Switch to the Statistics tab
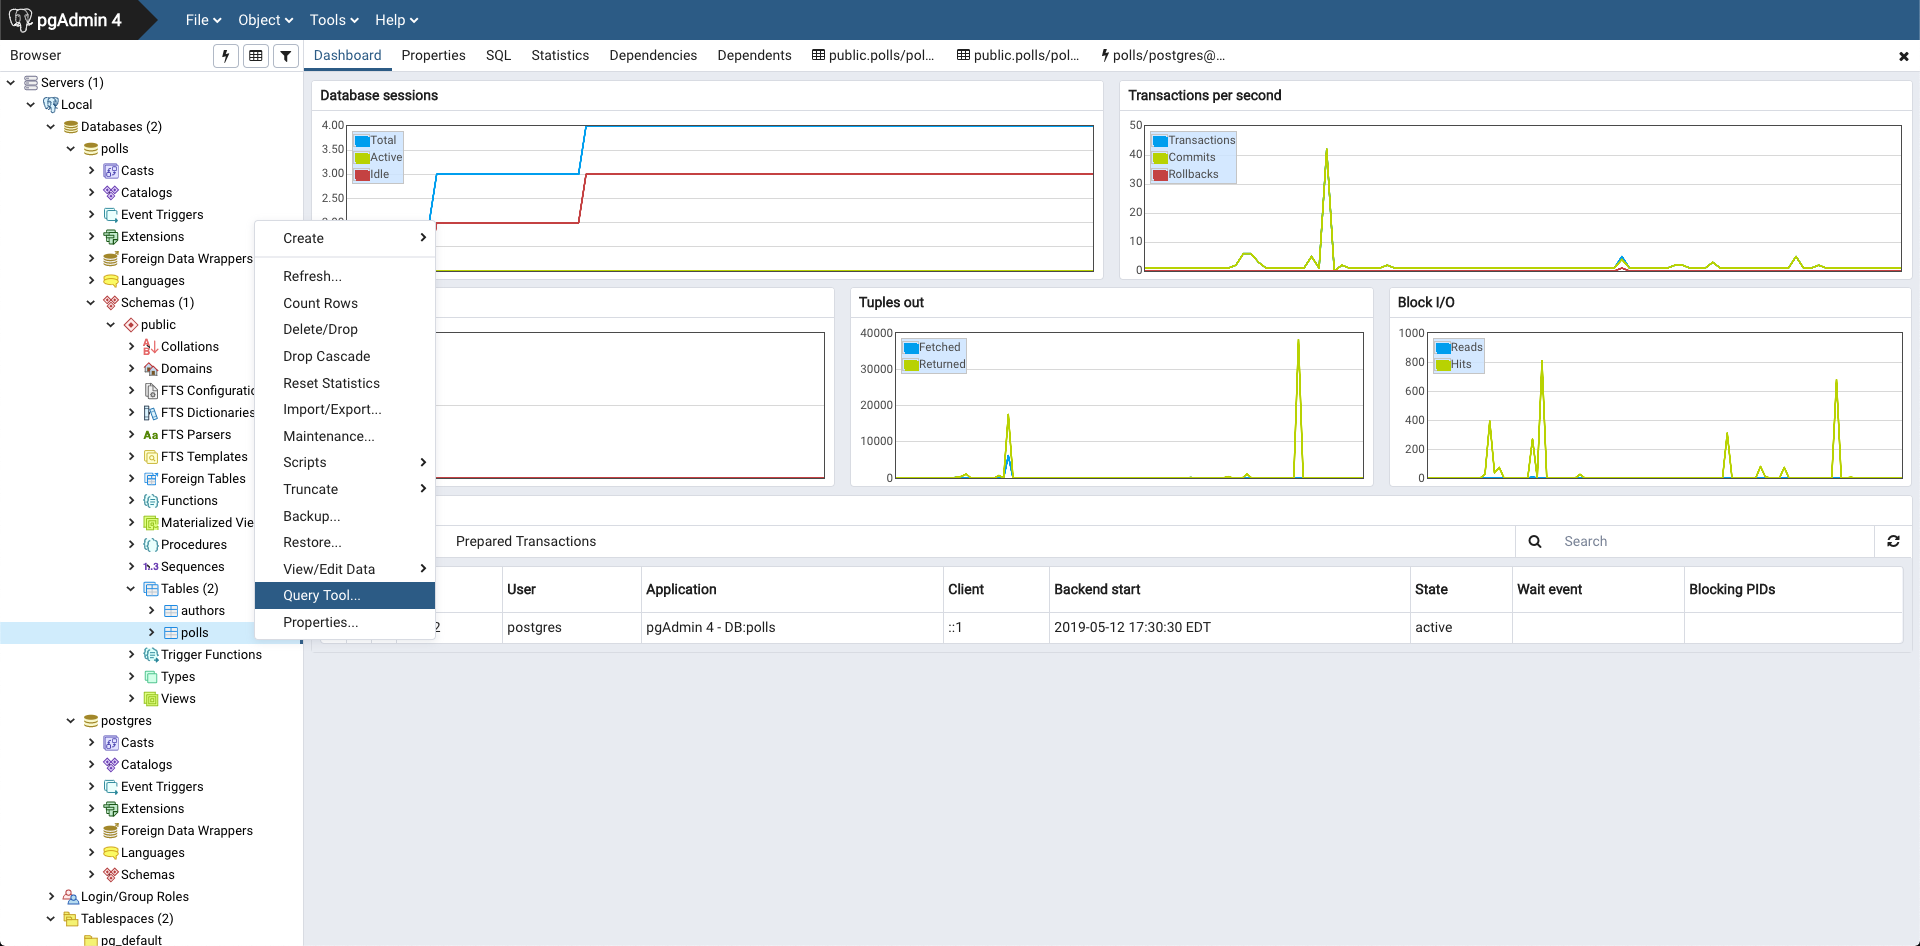This screenshot has height=946, width=1920. (x=560, y=55)
